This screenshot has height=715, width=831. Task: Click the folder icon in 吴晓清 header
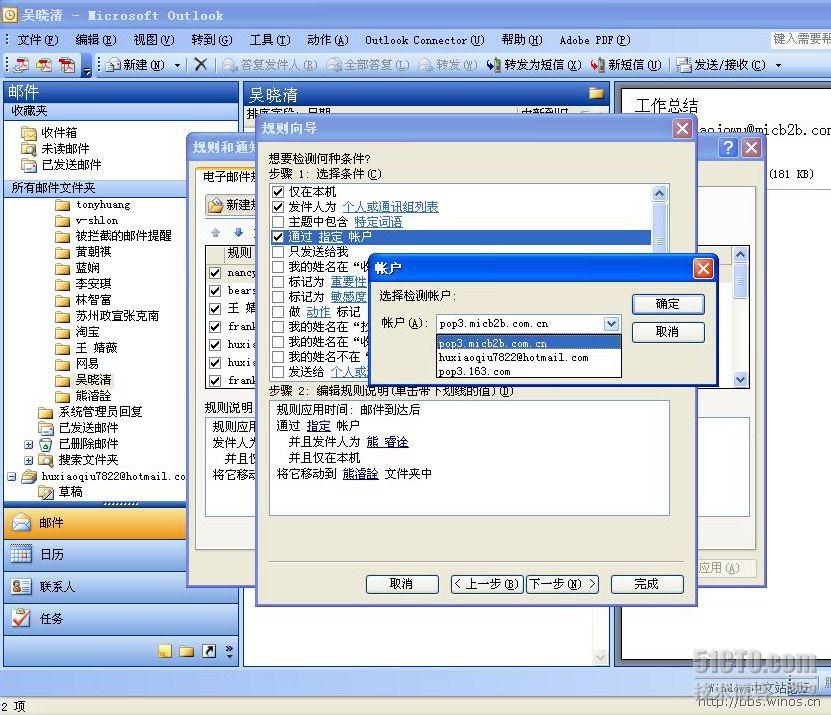(596, 93)
